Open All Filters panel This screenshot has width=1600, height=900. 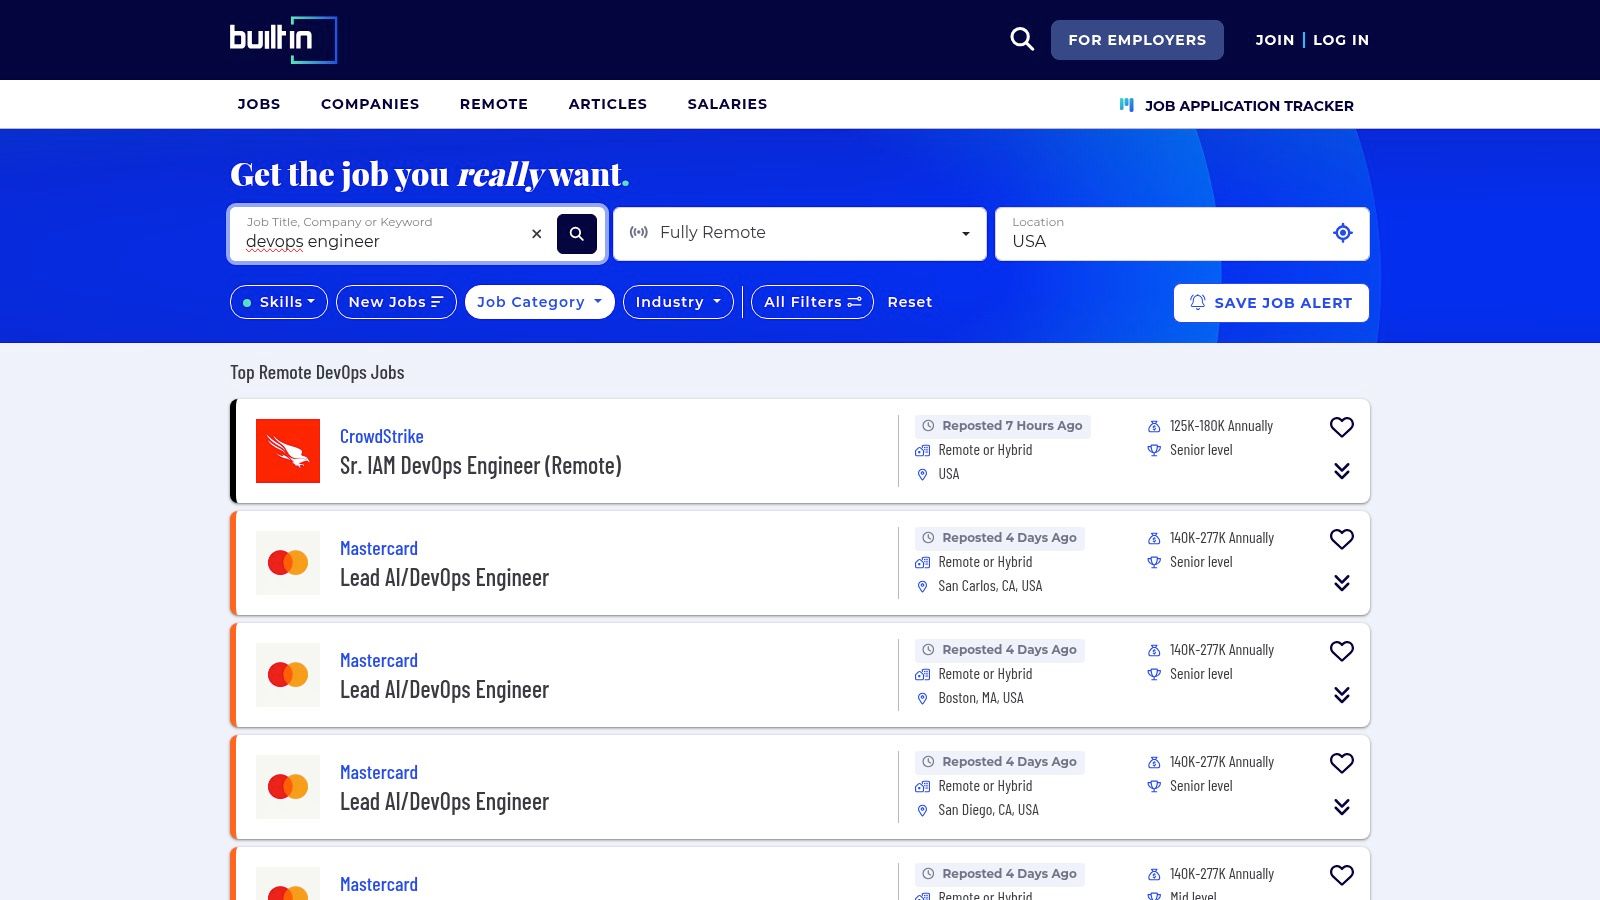(x=812, y=302)
